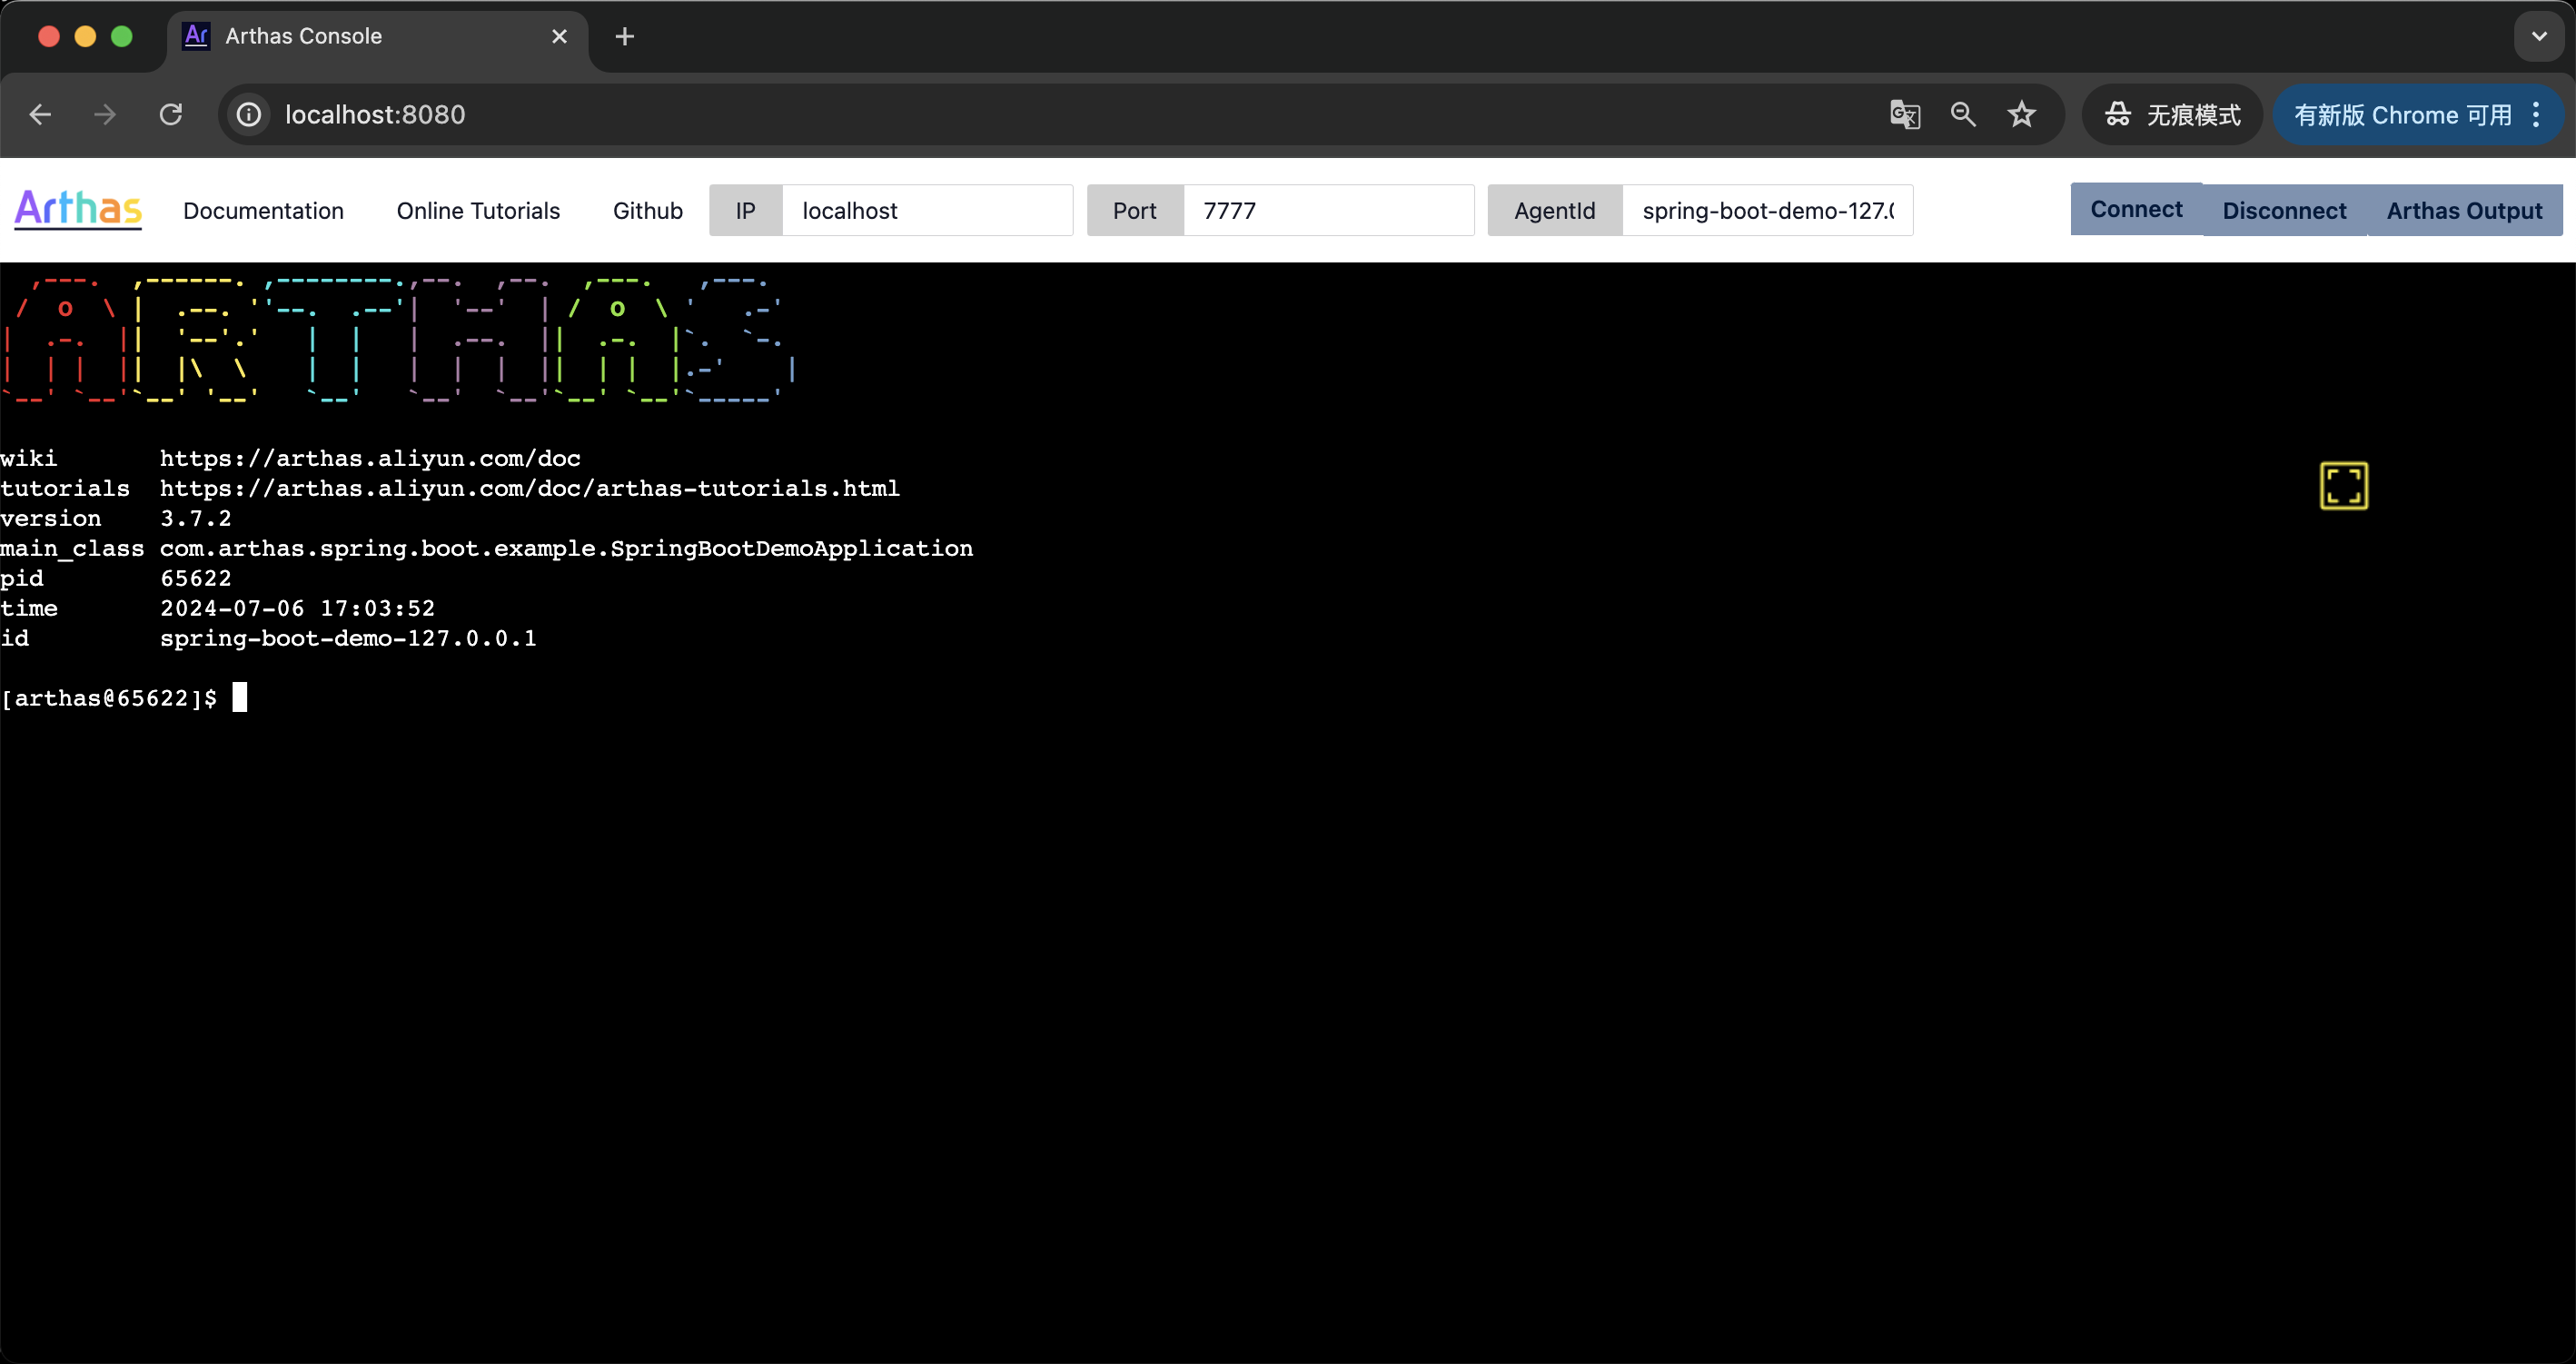2576x1364 pixels.
Task: Focus the IP input field
Action: click(x=927, y=211)
